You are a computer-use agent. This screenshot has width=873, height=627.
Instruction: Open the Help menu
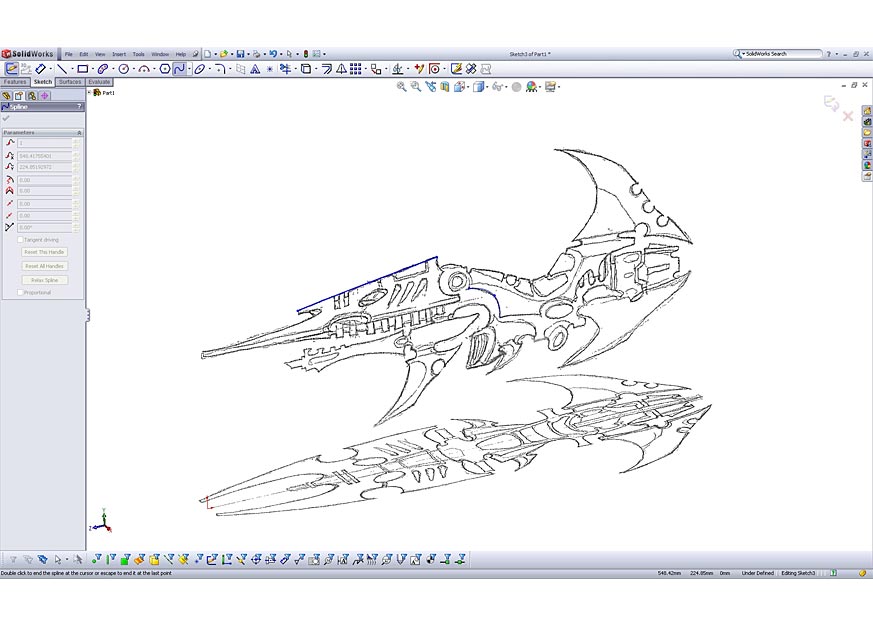tap(180, 55)
